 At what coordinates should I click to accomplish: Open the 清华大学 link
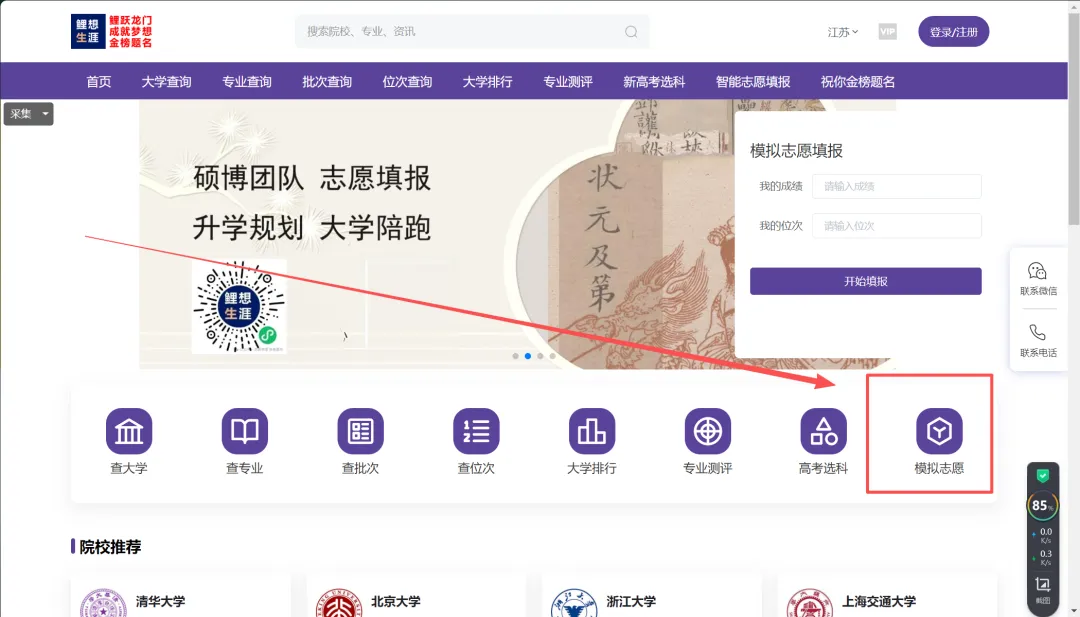pos(160,601)
